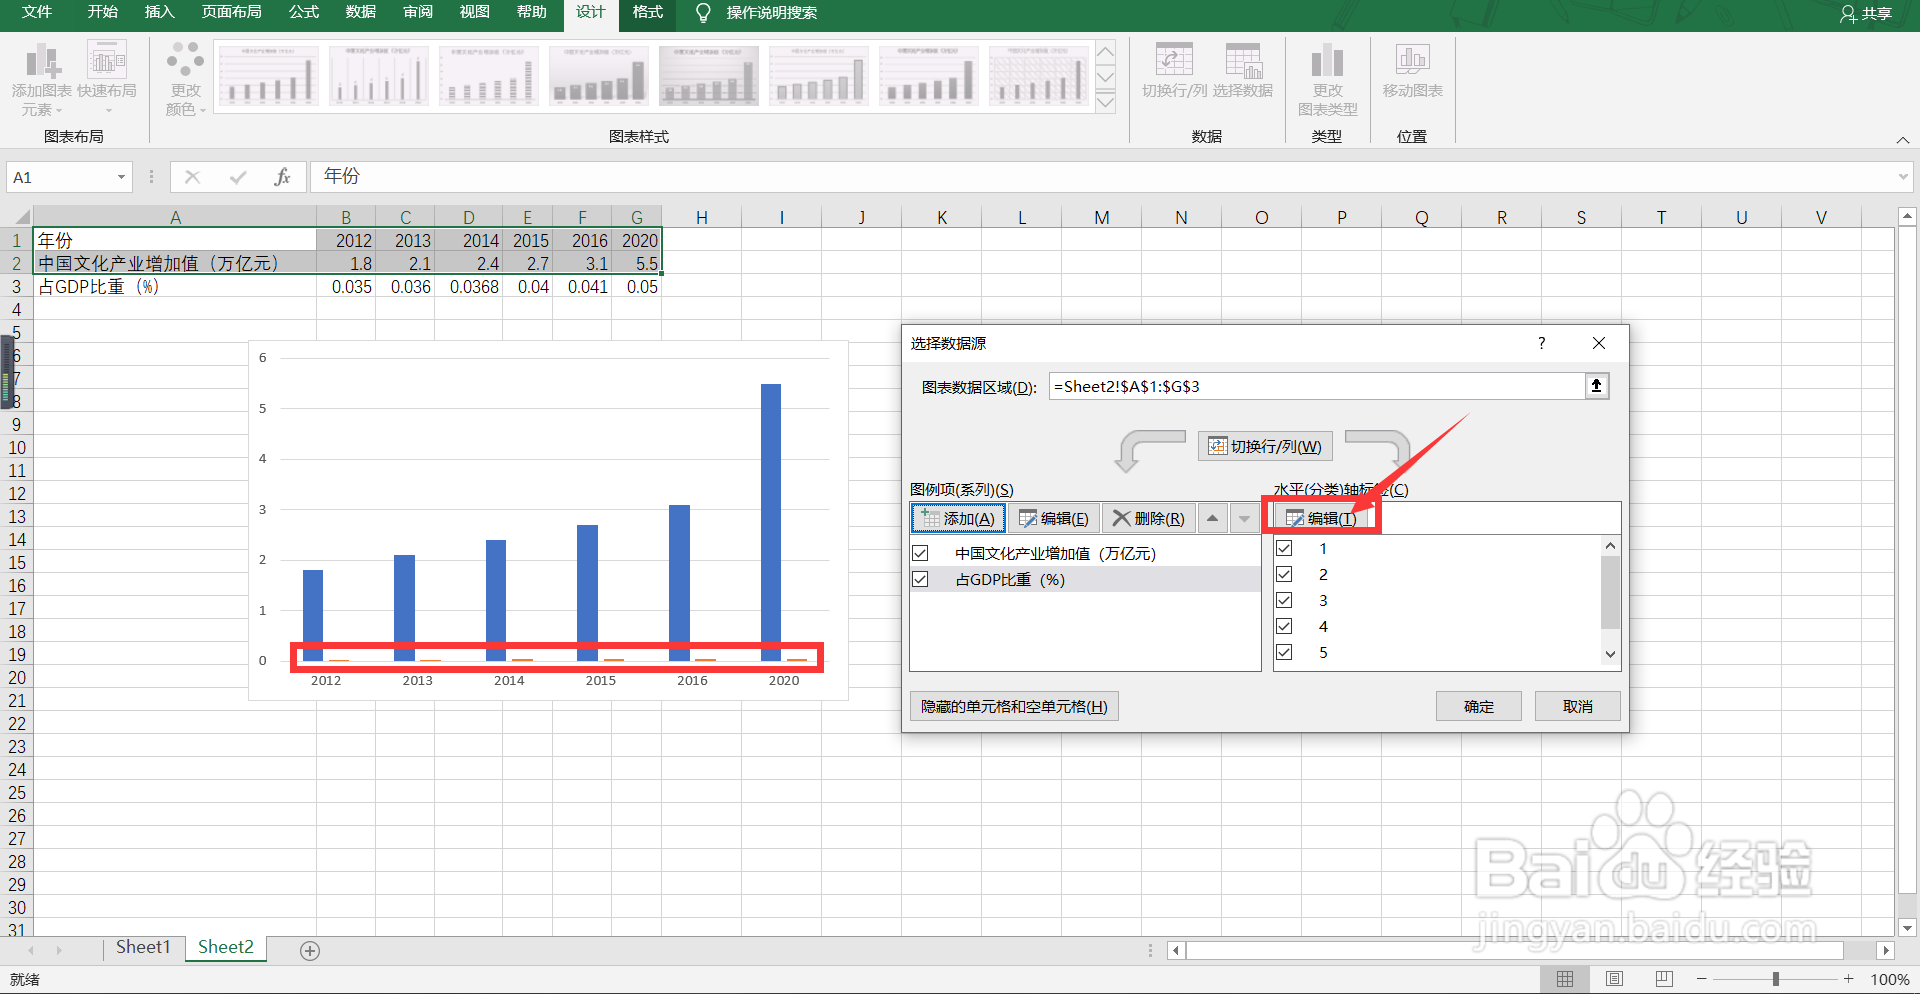
Task: Select the 2020 blue bar in chart
Action: [771, 522]
